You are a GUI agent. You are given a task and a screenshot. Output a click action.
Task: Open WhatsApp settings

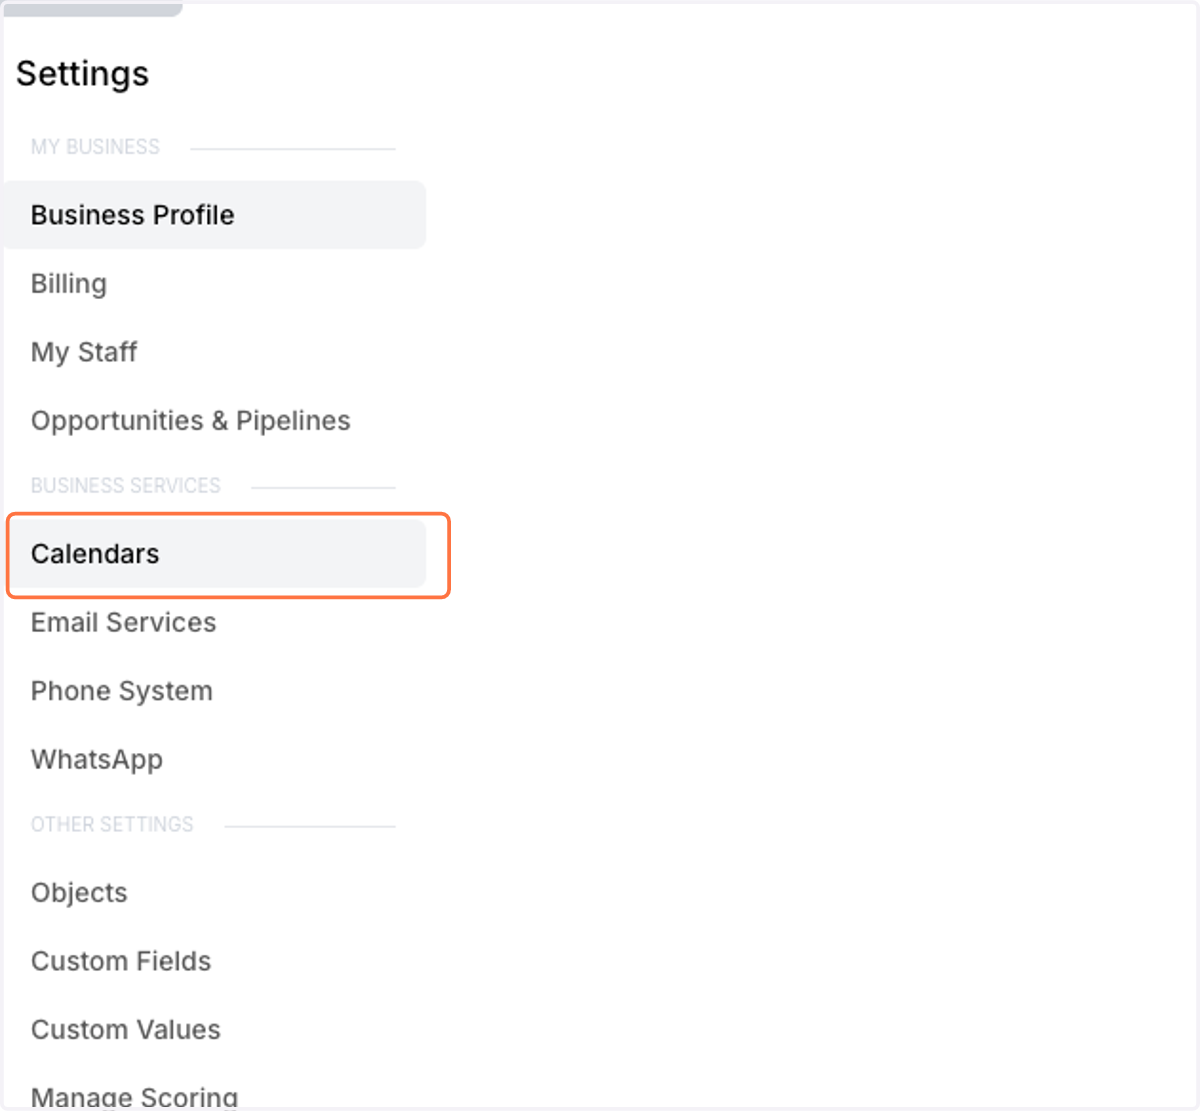click(x=97, y=760)
